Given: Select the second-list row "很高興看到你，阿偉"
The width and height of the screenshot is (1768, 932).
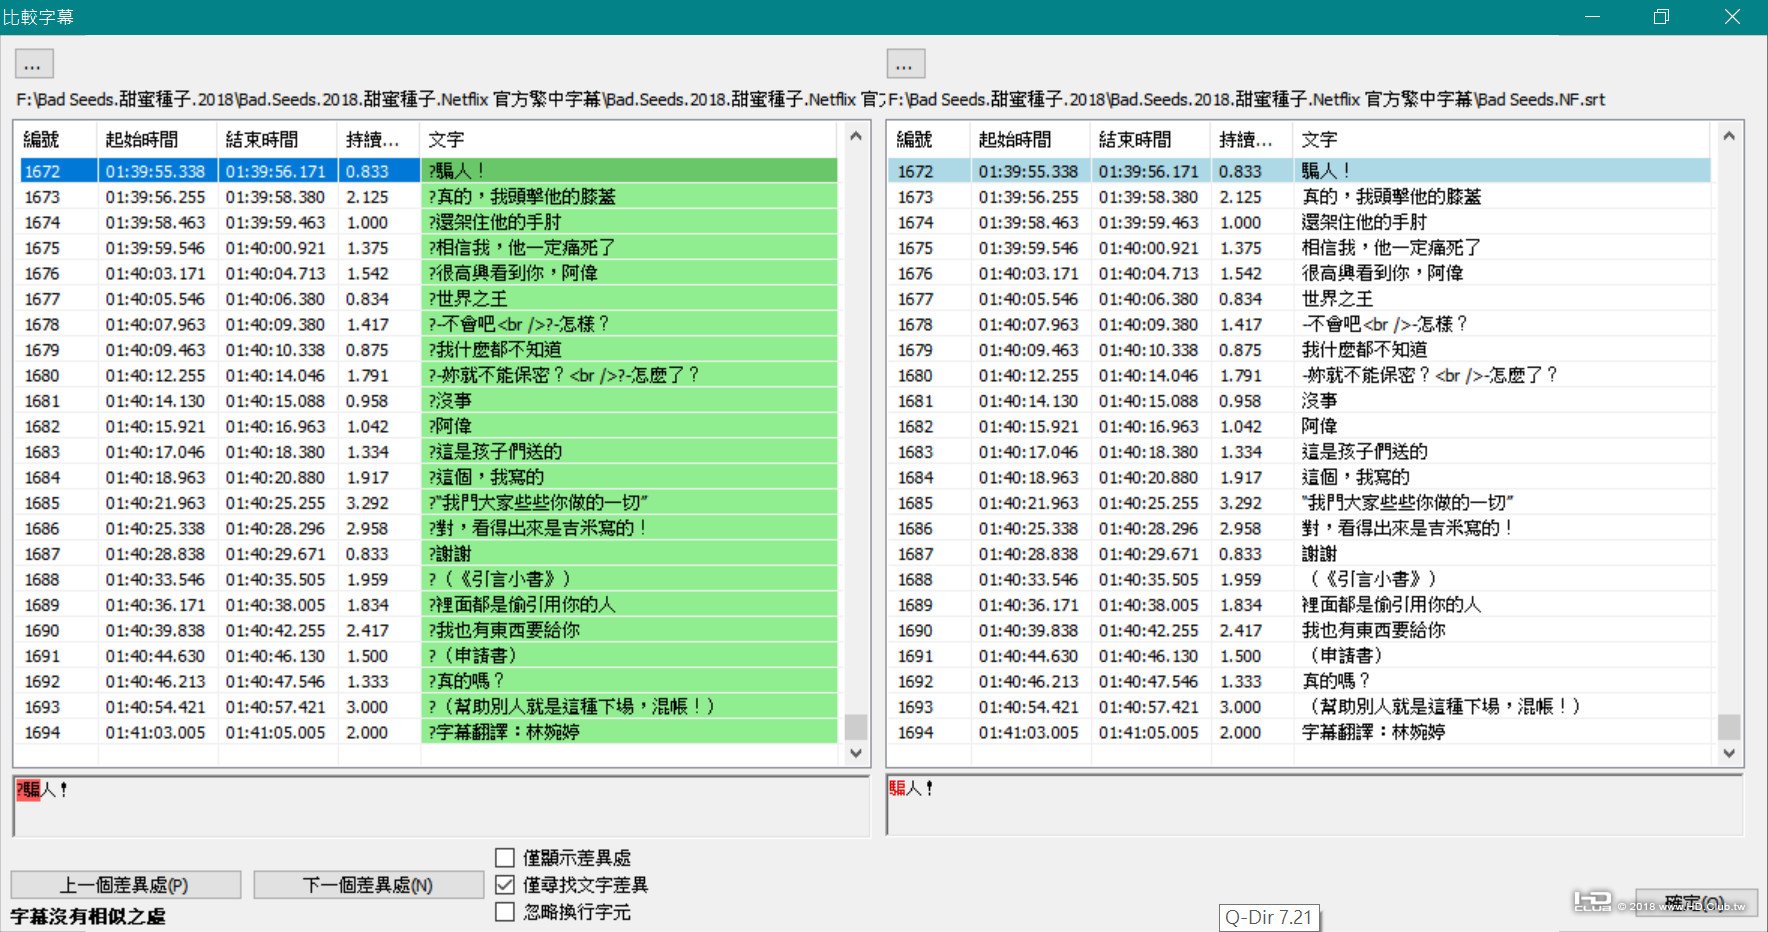Looking at the screenshot, I should (x=1300, y=273).
